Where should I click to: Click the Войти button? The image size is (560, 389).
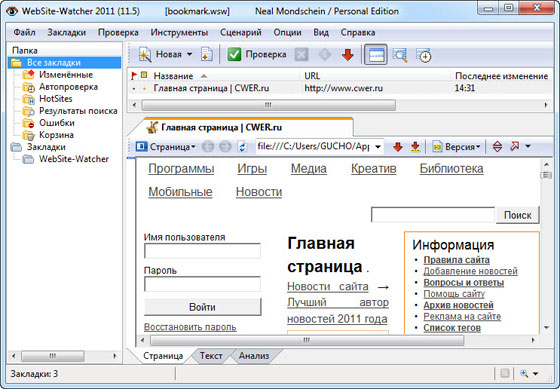click(x=202, y=307)
